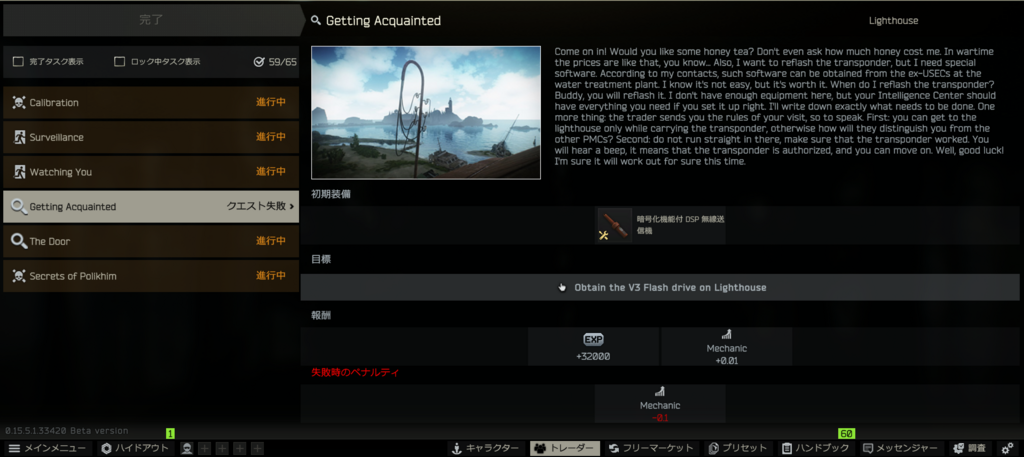Expand the Getting Acquainted quest failed chevron
The height and width of the screenshot is (457, 1024).
coord(291,206)
